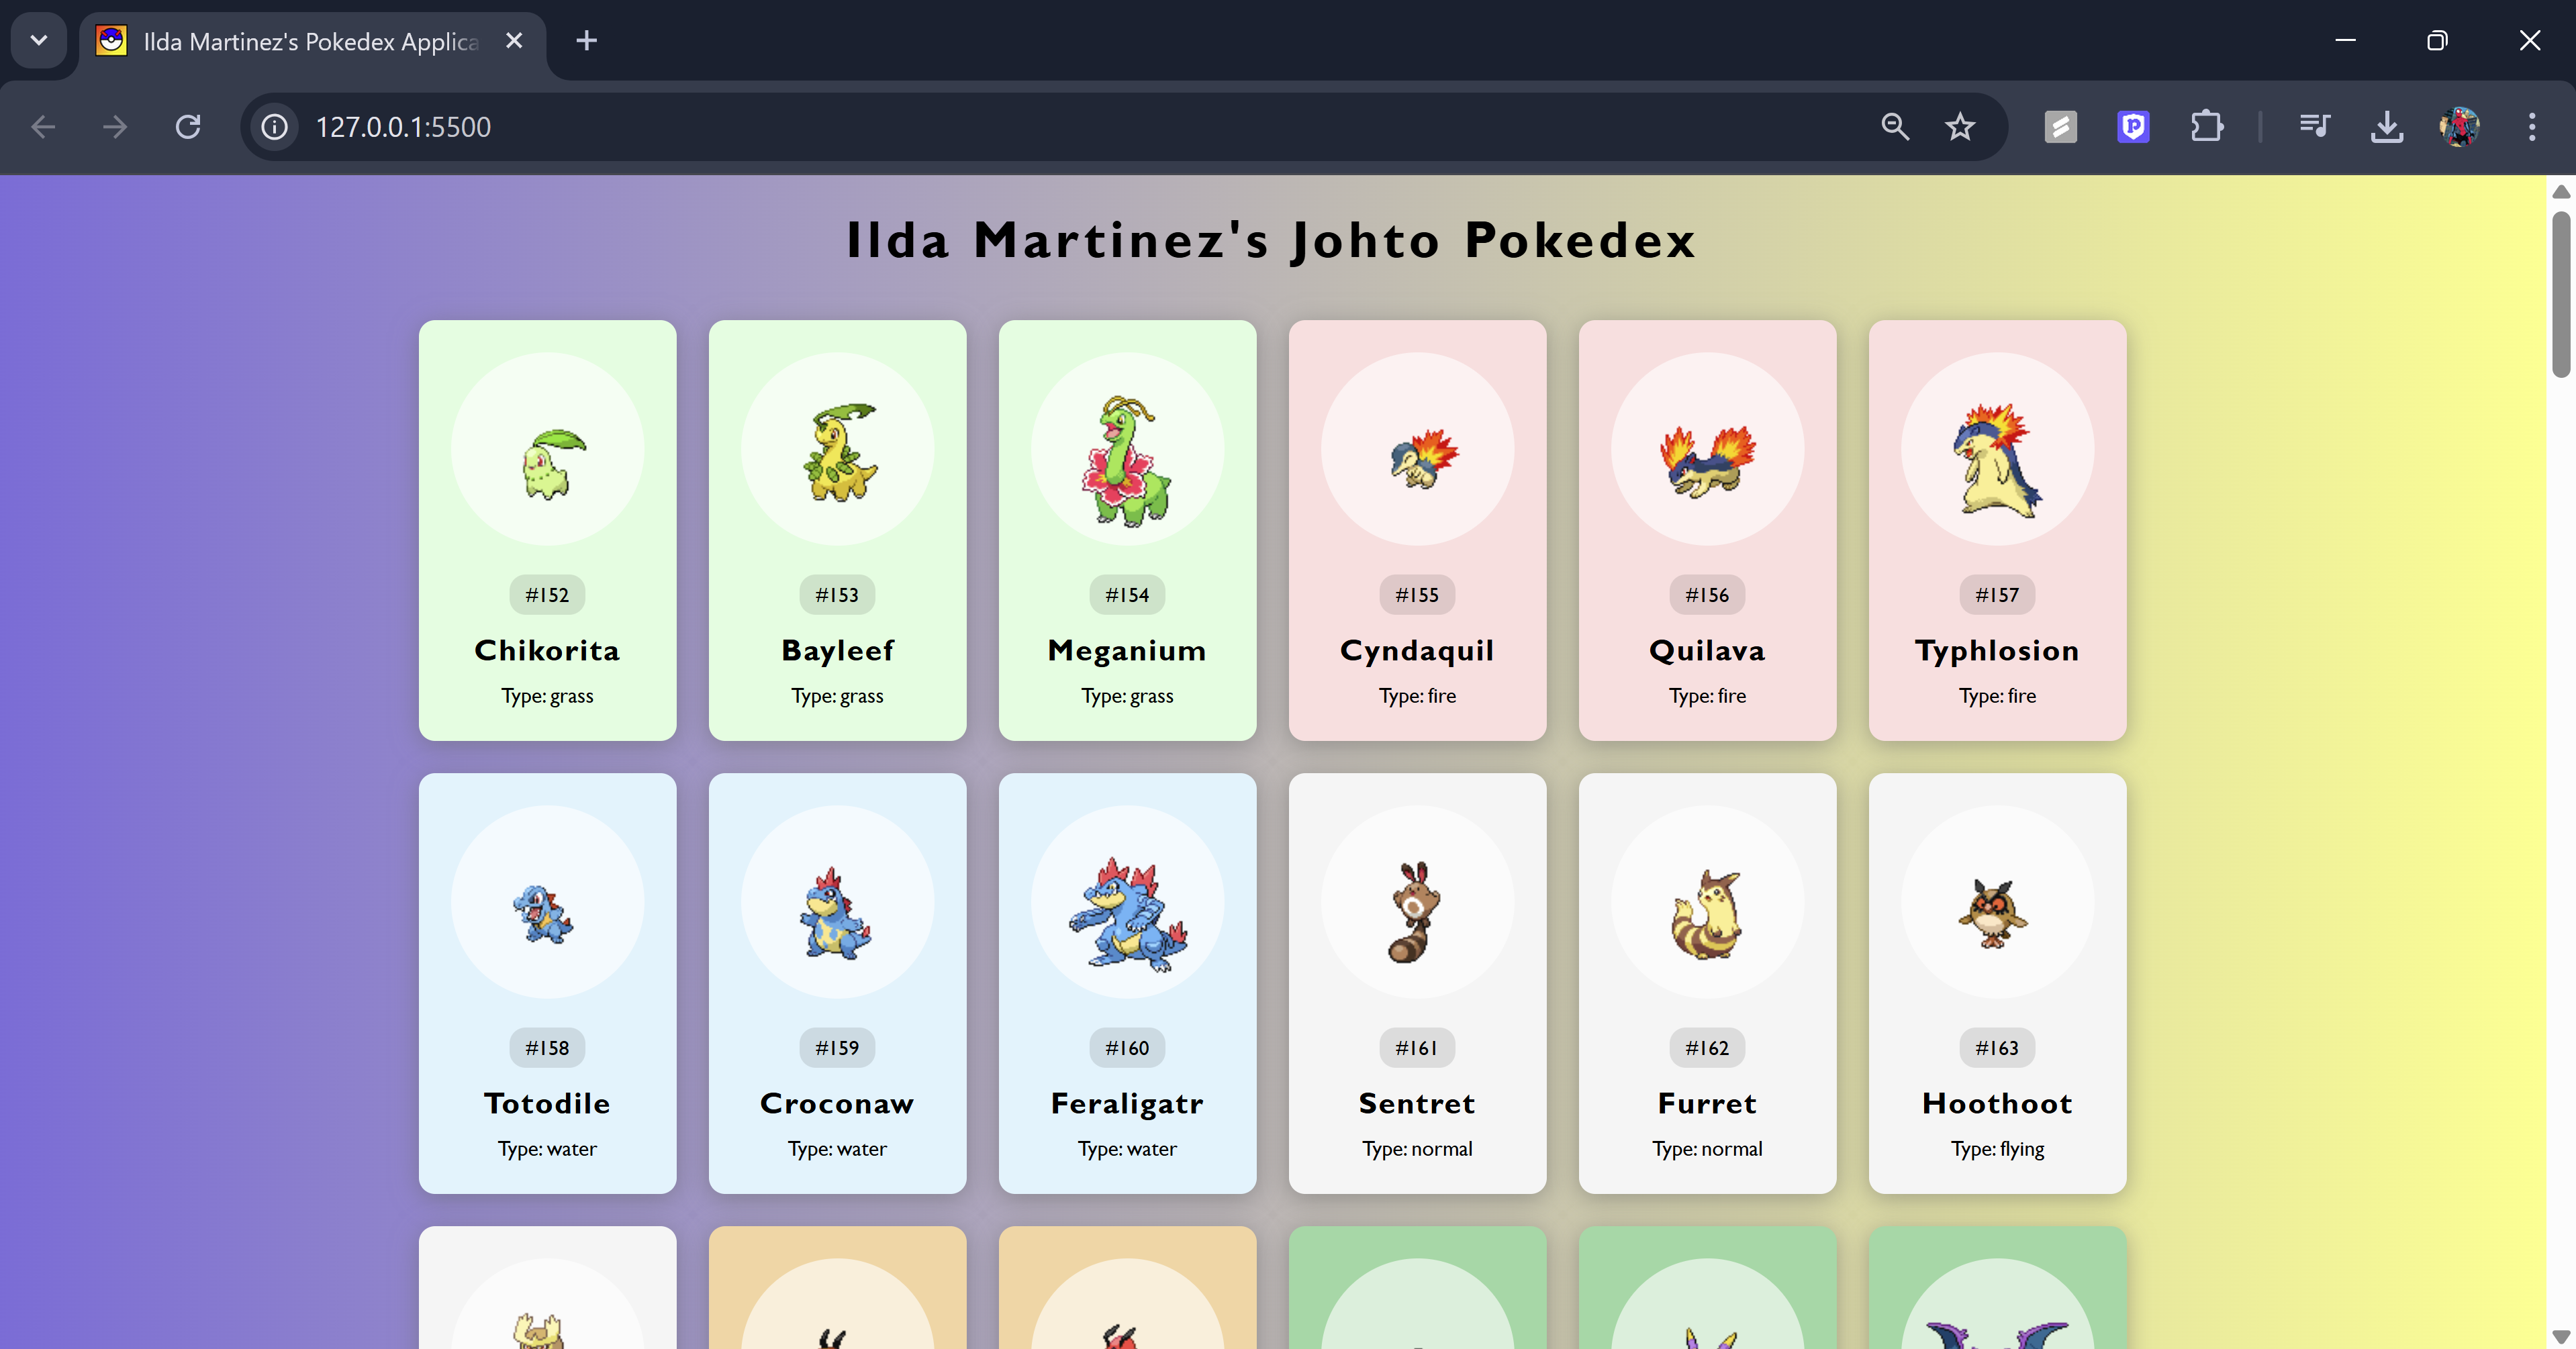2576x1349 pixels.
Task: Click the Hoothoot sprite image
Action: pyautogui.click(x=1993, y=913)
